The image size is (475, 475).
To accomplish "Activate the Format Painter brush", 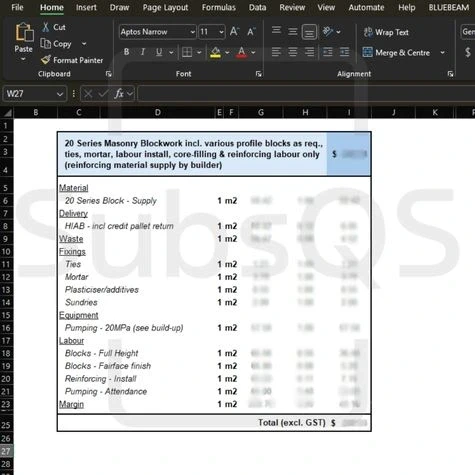I will [46, 60].
